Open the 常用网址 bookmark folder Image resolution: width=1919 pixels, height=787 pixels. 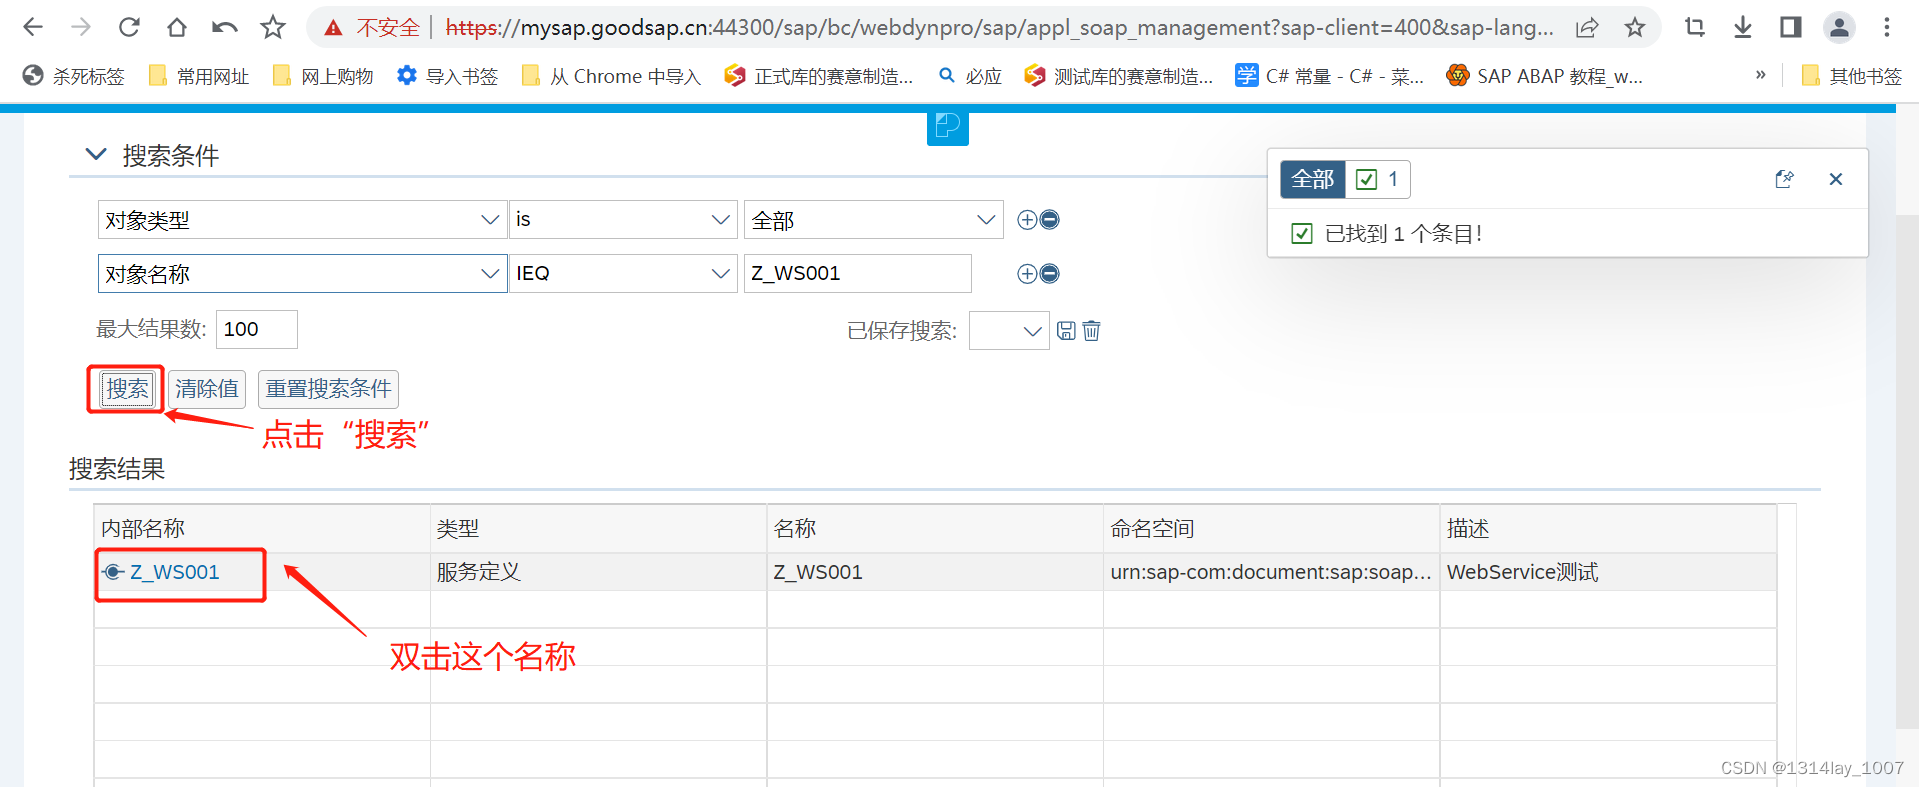pos(198,76)
